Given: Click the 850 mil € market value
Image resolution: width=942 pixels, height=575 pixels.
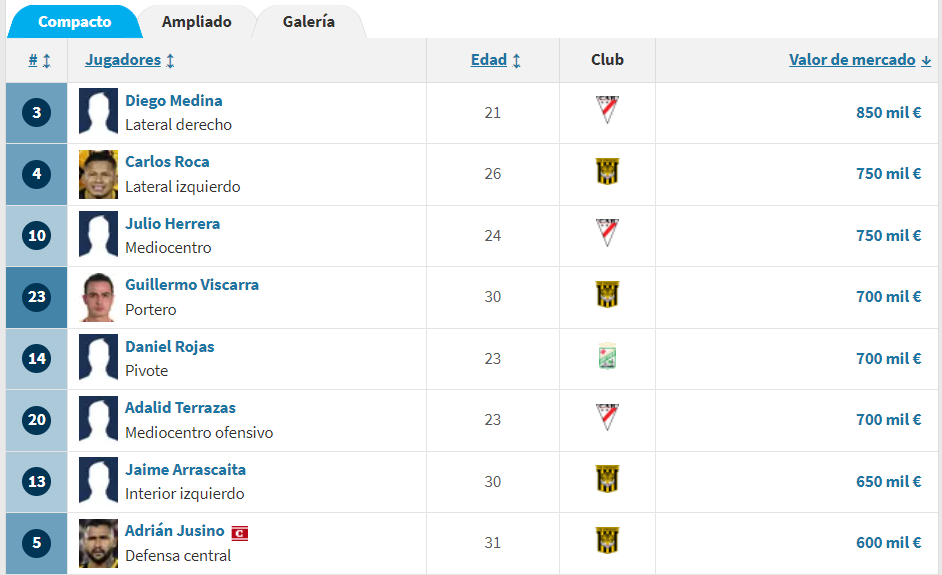Looking at the screenshot, I should (x=889, y=112).
